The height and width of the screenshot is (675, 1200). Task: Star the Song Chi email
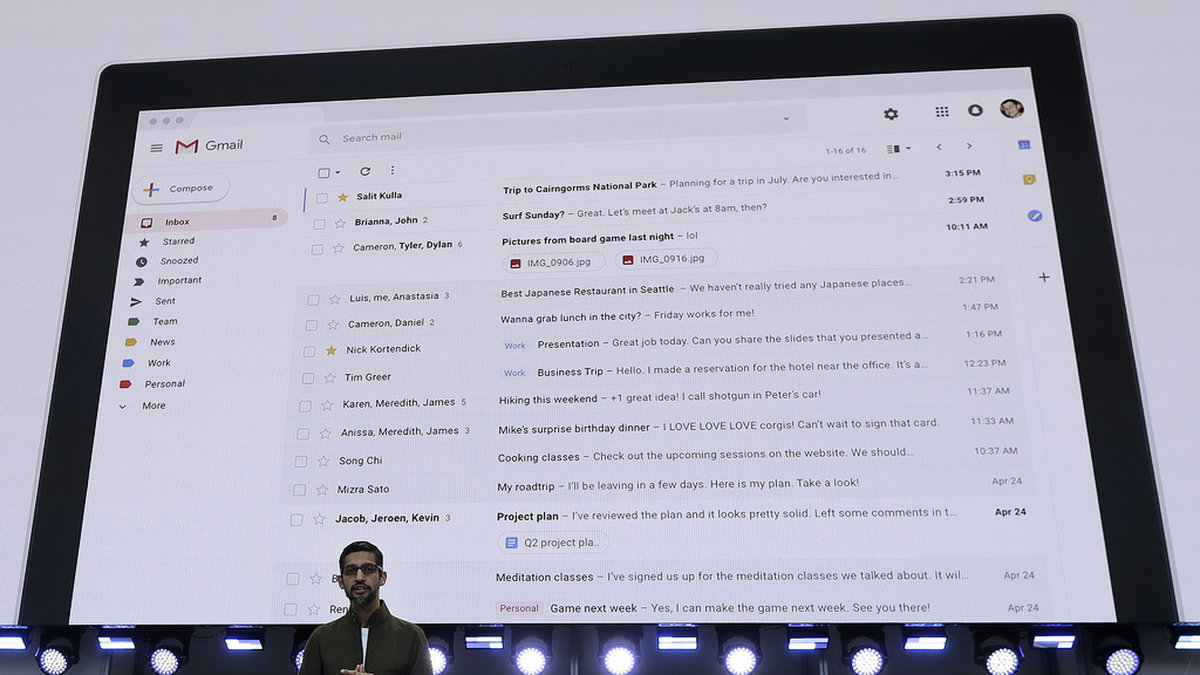click(x=323, y=461)
